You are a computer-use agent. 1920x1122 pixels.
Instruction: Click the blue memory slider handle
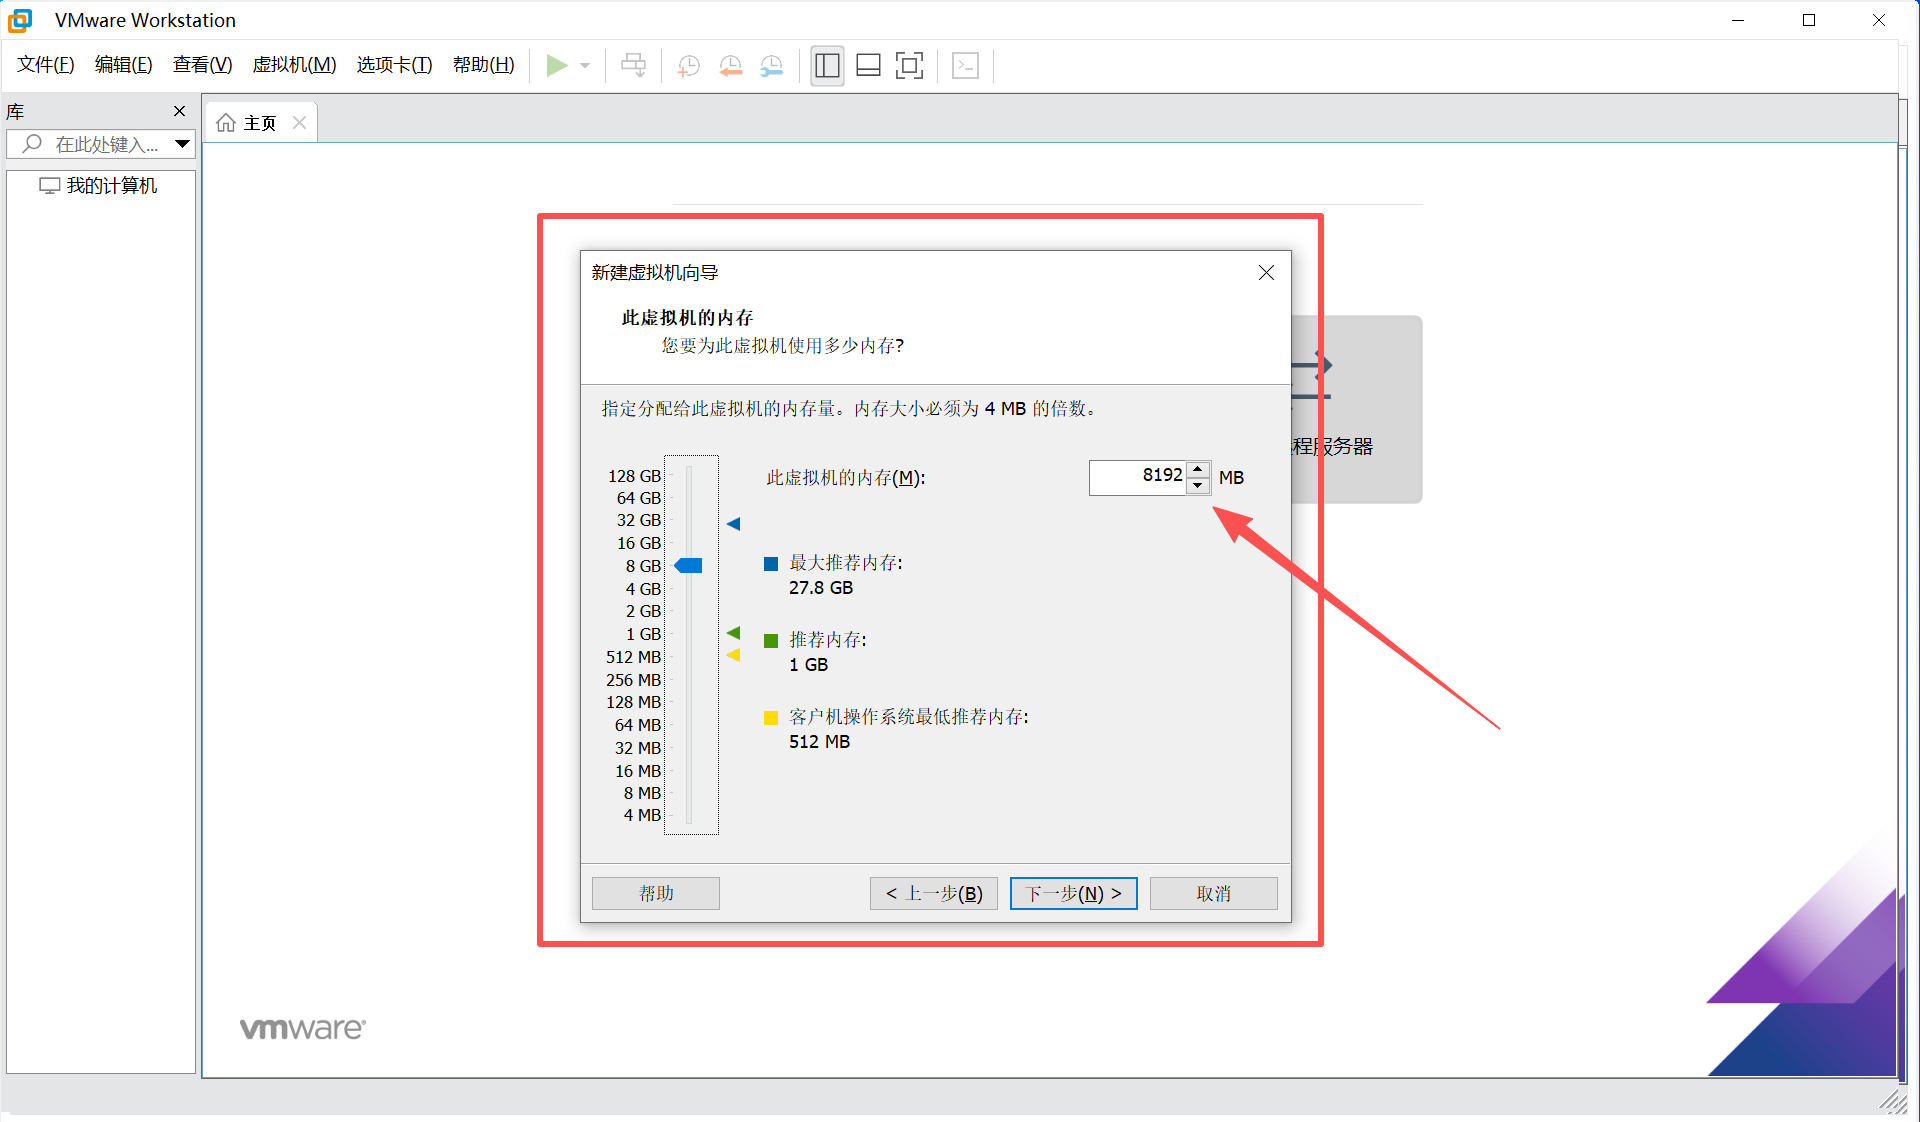[x=689, y=566]
